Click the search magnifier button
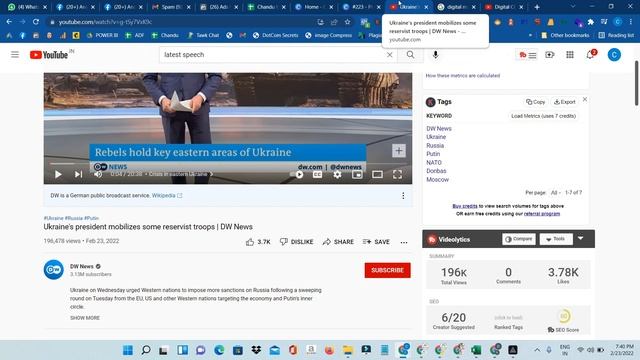This screenshot has height=360, width=640. coord(410,55)
